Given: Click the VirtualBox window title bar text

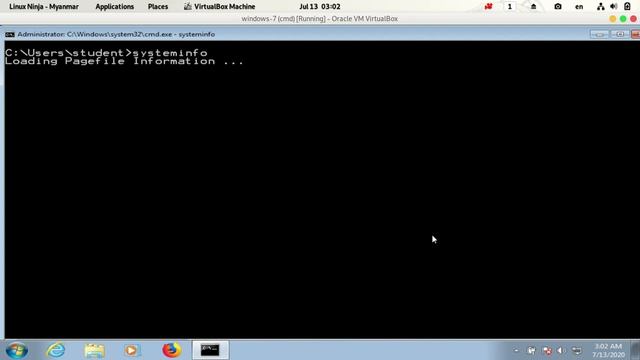Looking at the screenshot, I should (320, 19).
